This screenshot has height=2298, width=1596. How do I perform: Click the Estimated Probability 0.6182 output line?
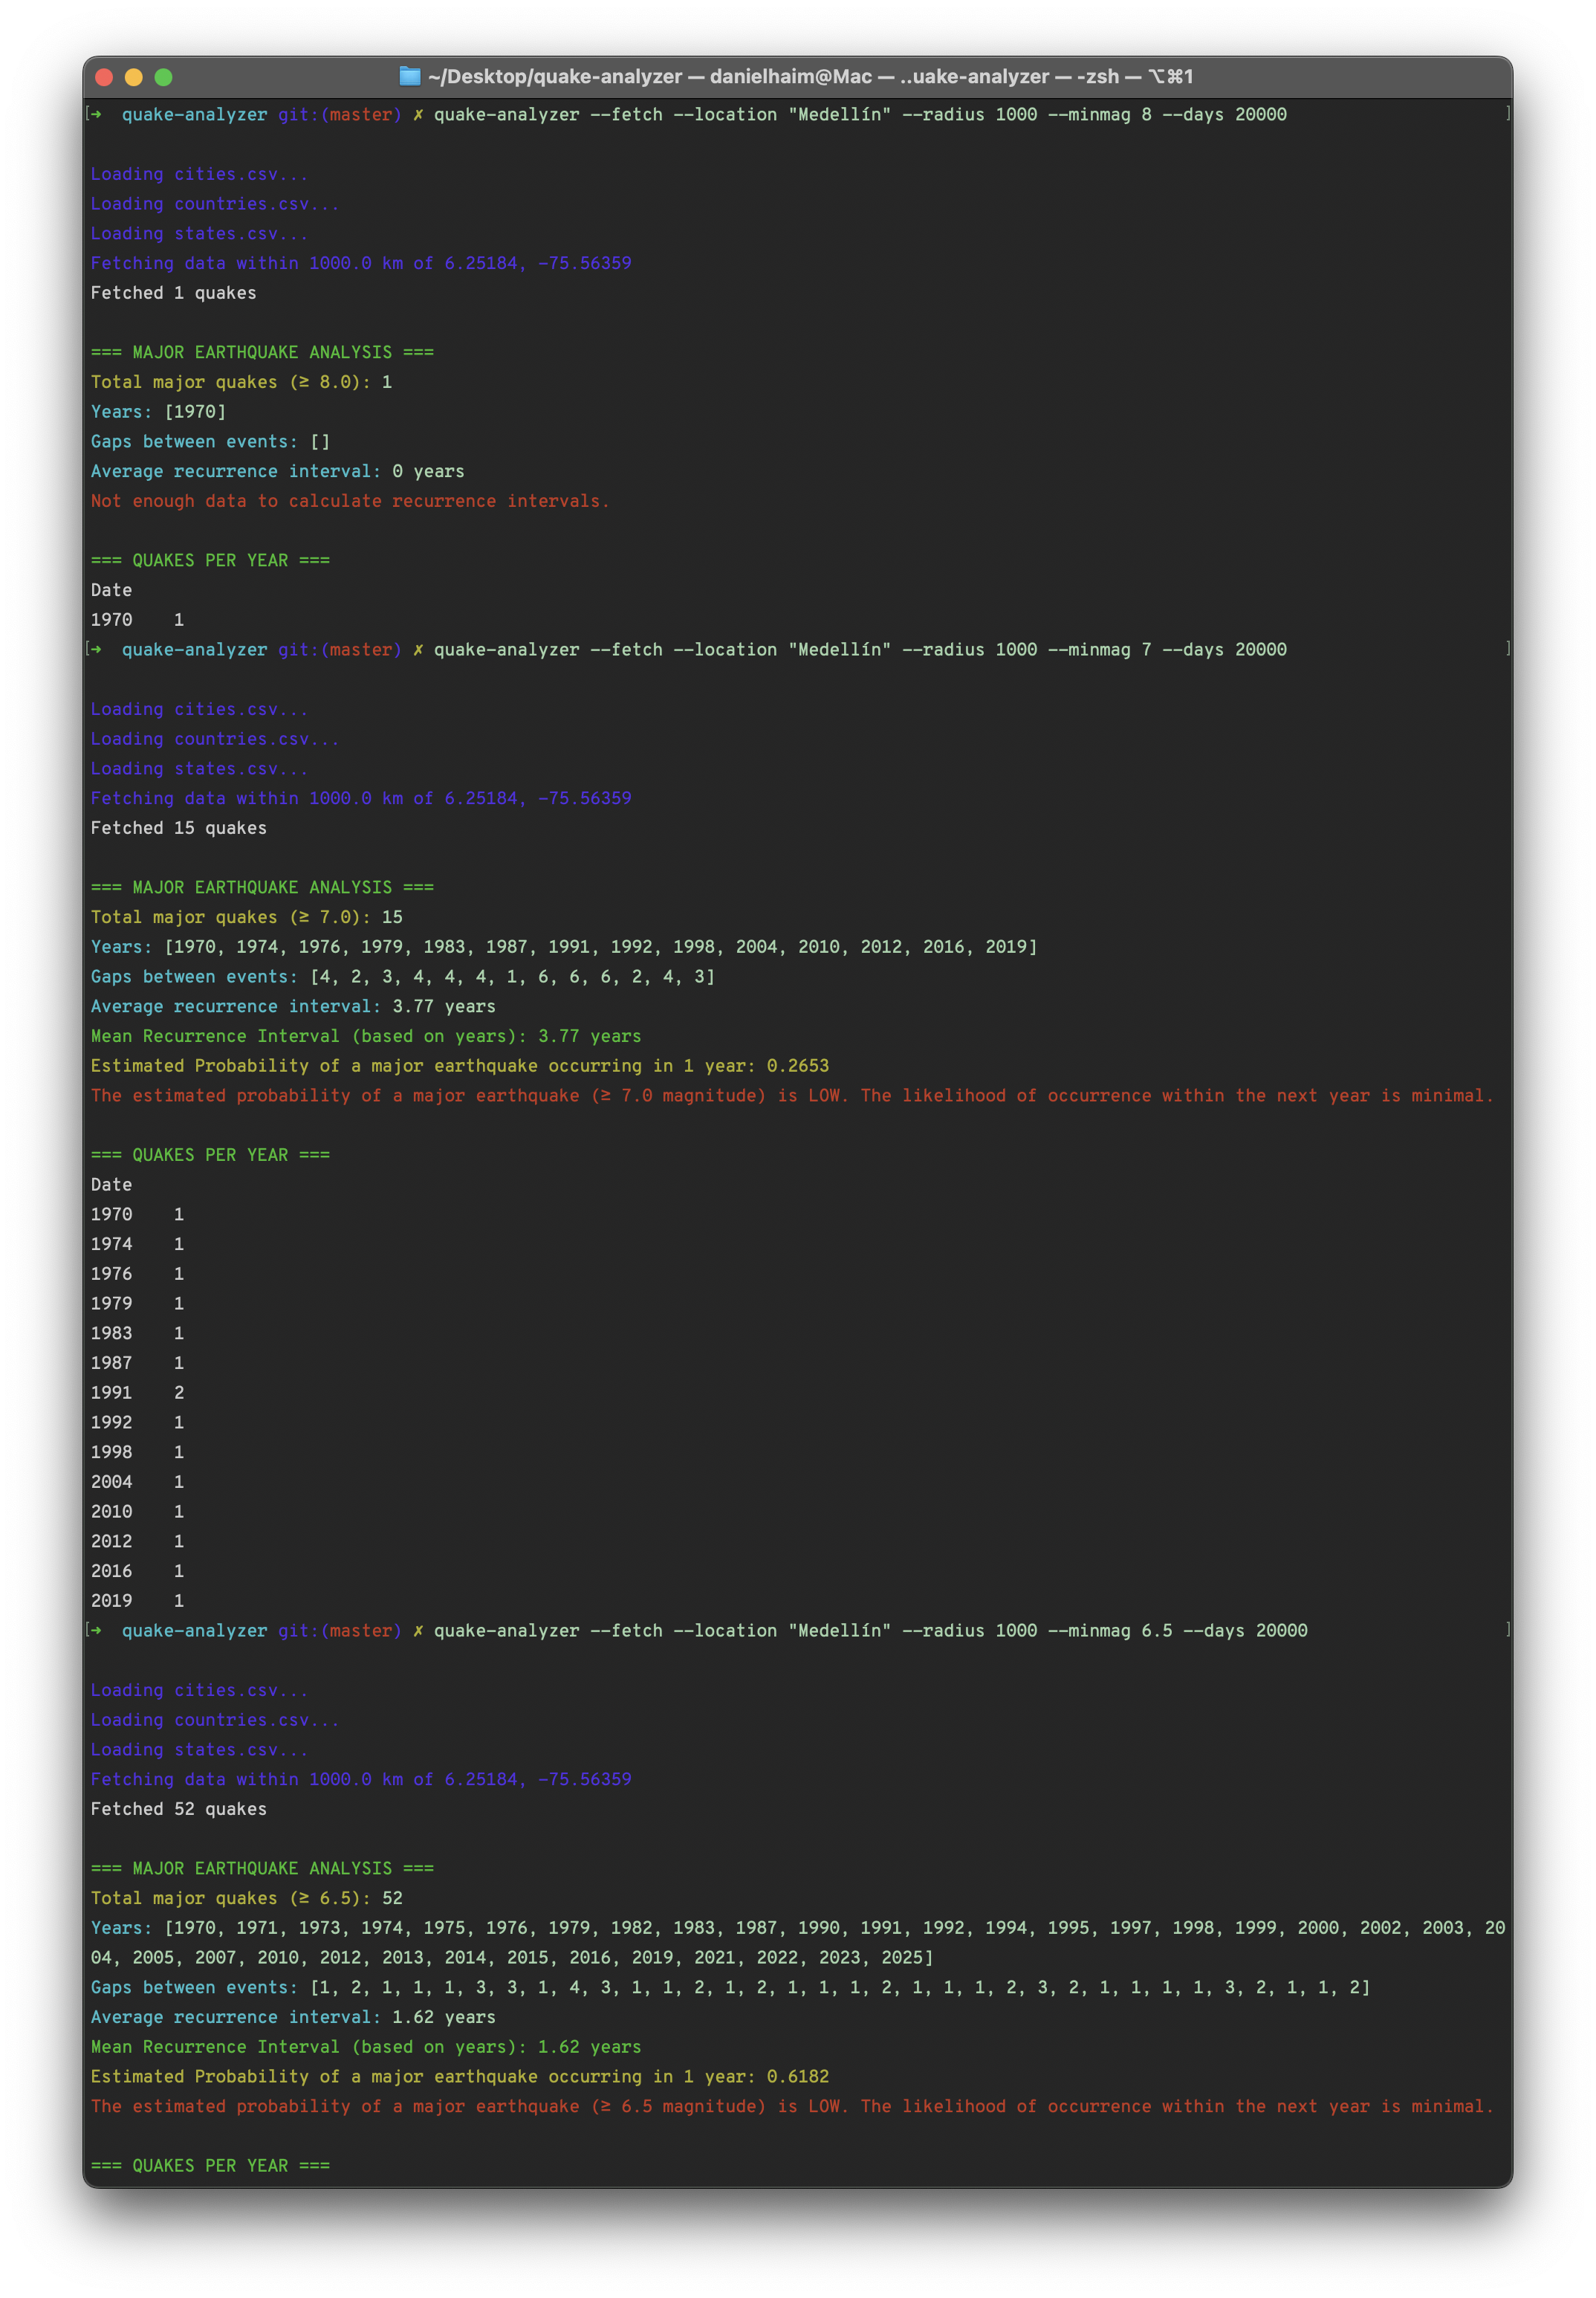(458, 2076)
